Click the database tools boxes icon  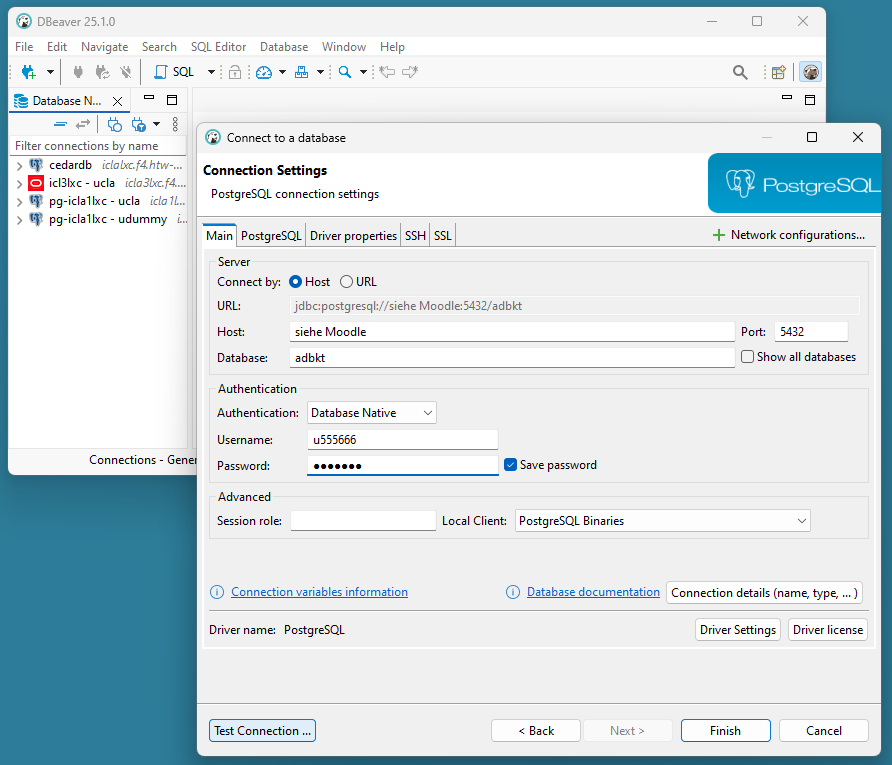point(302,72)
